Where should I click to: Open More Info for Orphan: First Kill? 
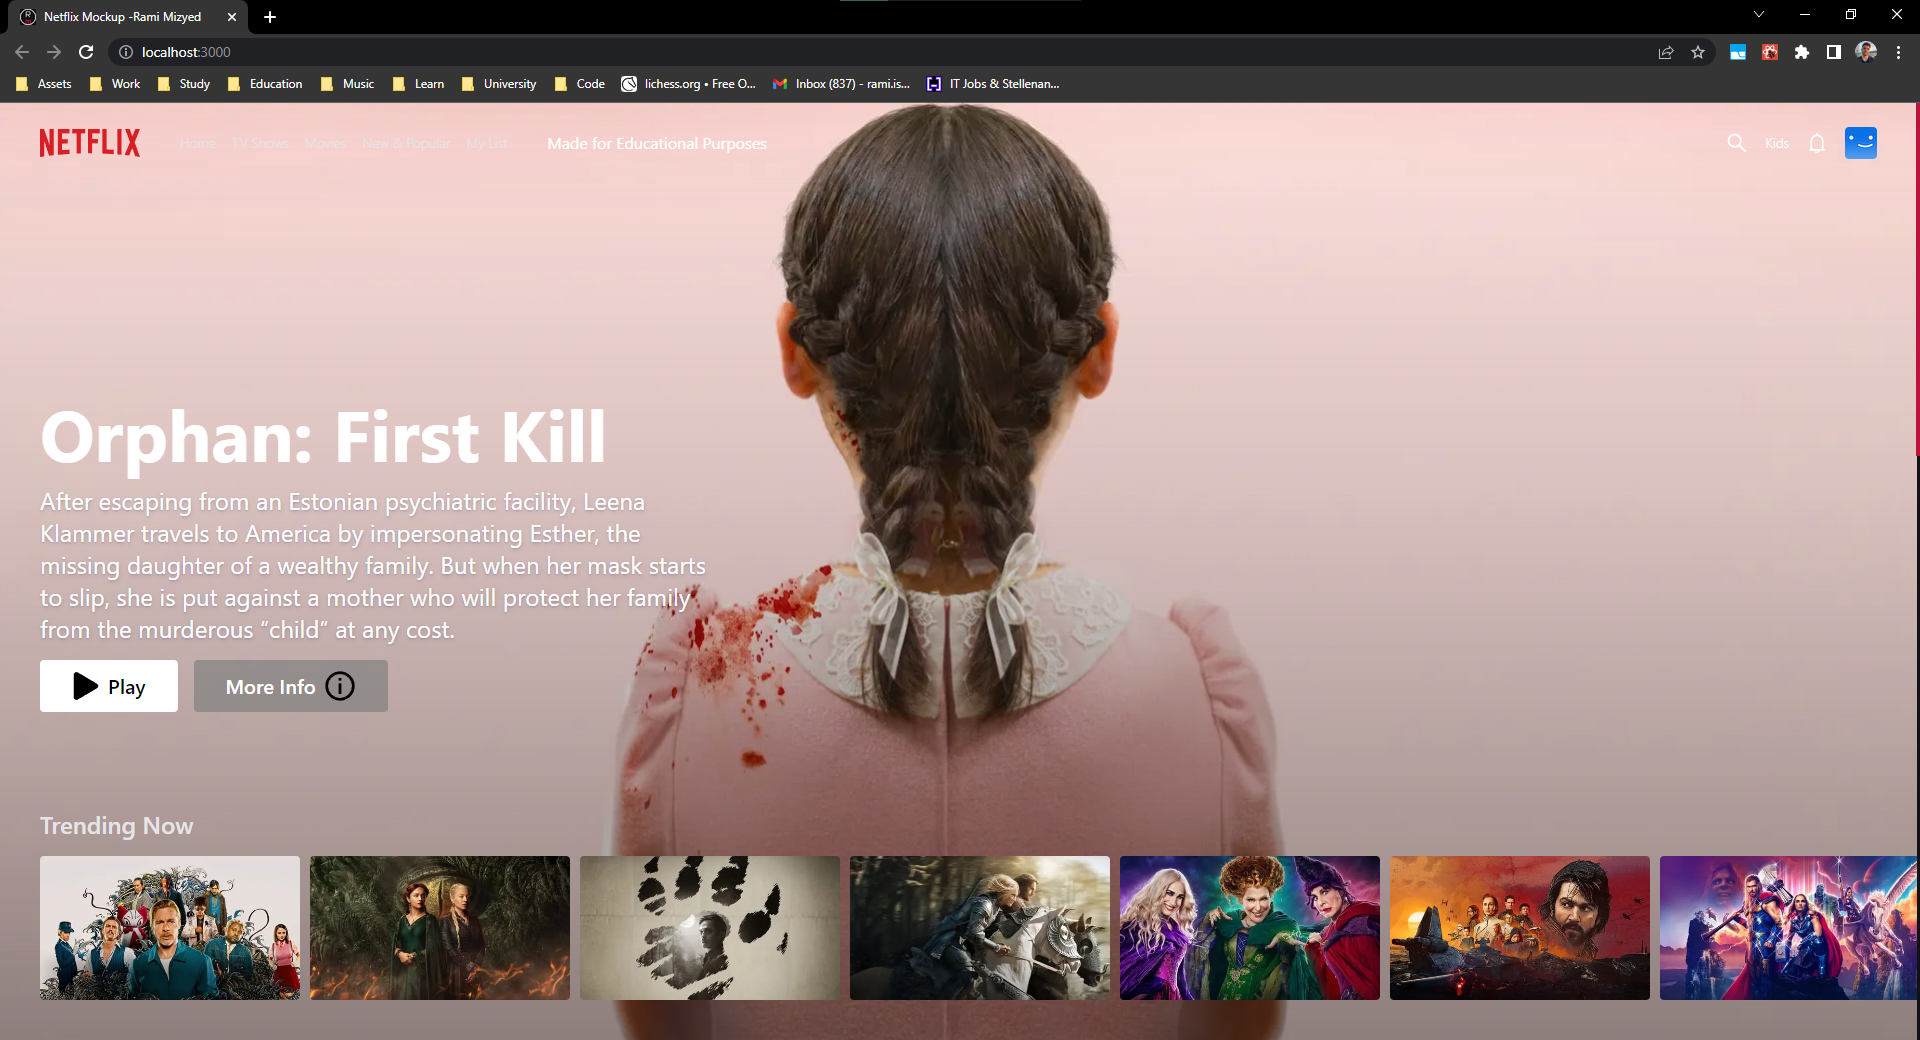click(290, 686)
